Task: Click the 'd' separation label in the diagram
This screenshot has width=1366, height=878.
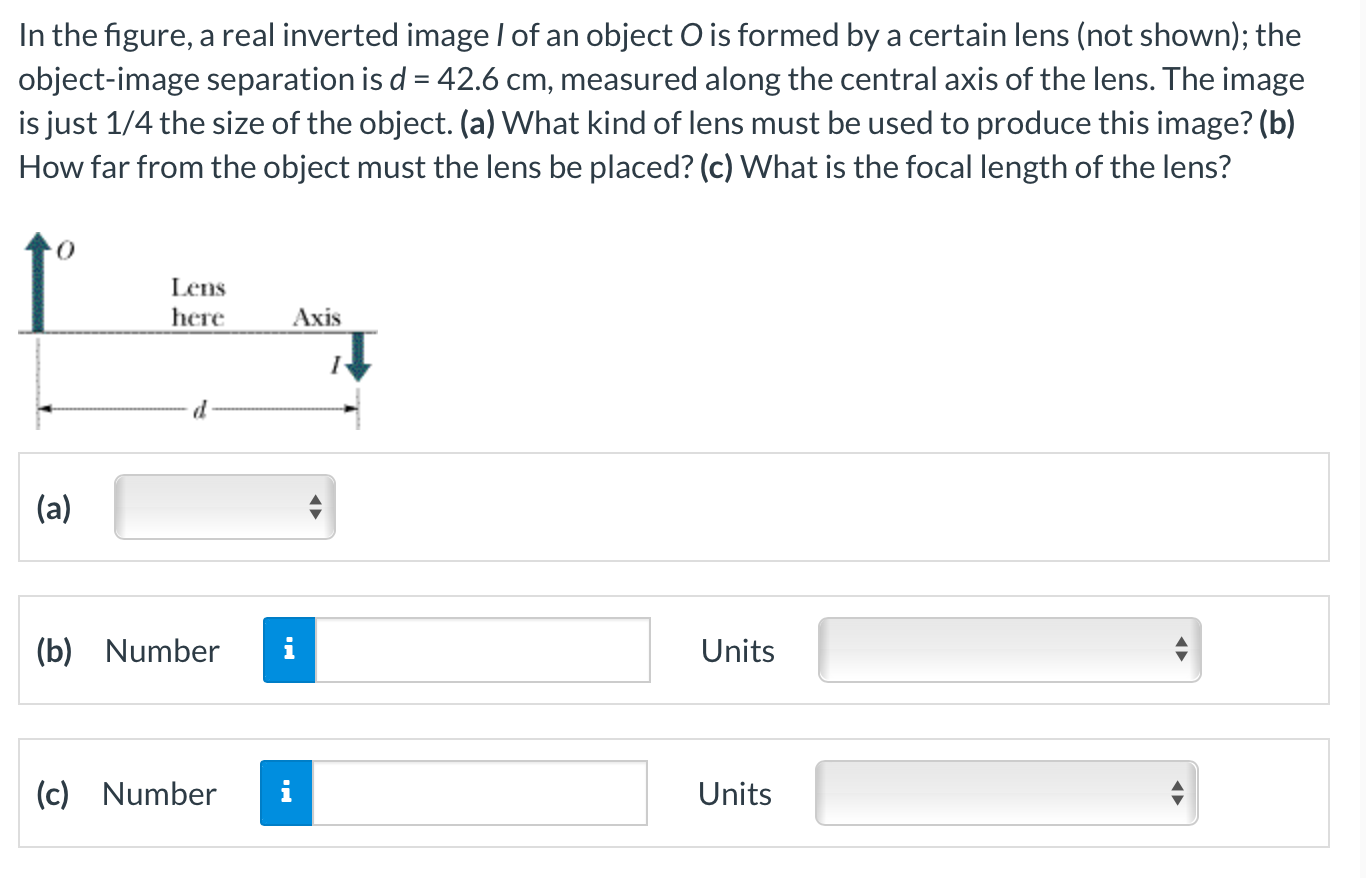Action: tap(199, 408)
